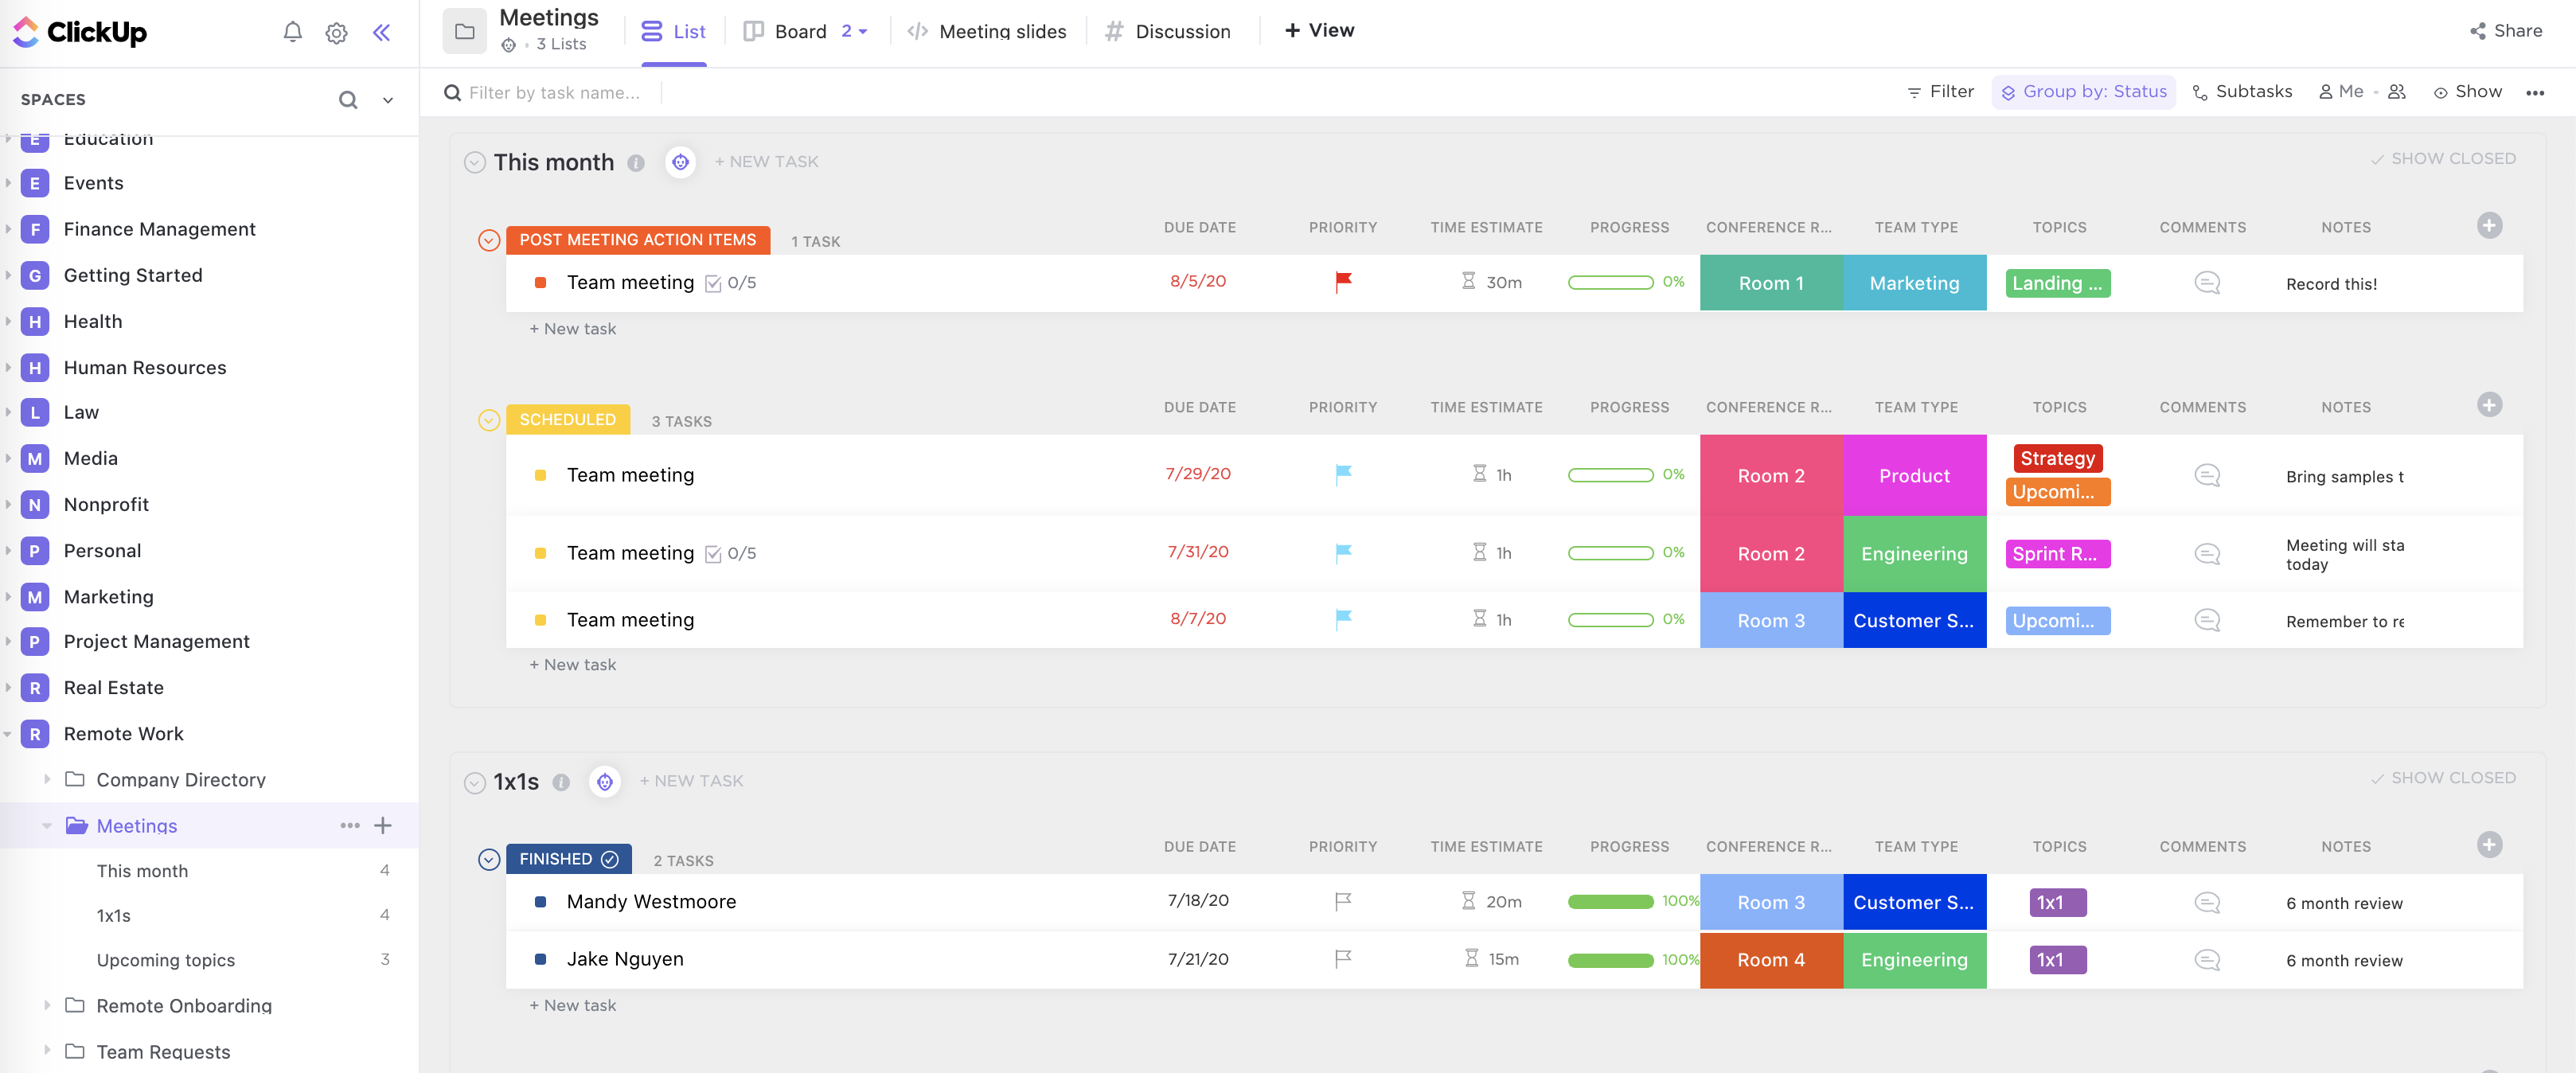Image resolution: width=2576 pixels, height=1073 pixels.
Task: Click the search icon next to Spaces
Action: pos(347,100)
